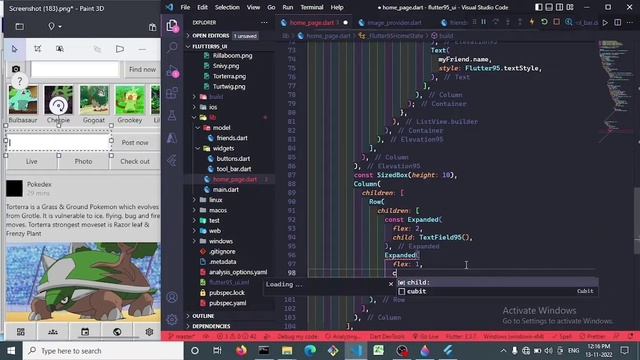The width and height of the screenshot is (640, 360).
Task: Close the Loading suggestion details popup
Action: click(391, 284)
